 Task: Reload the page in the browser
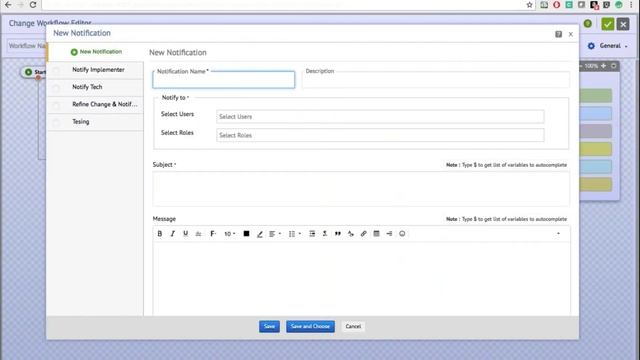click(x=33, y=5)
